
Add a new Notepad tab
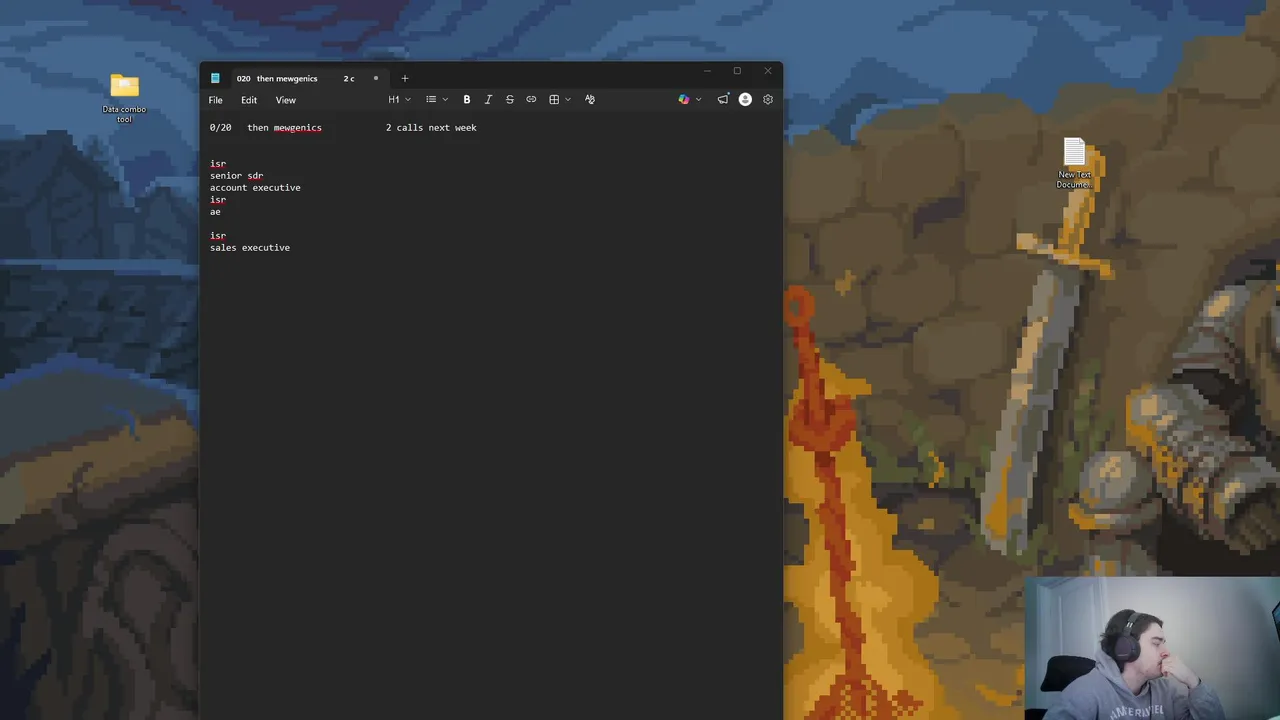pos(405,78)
